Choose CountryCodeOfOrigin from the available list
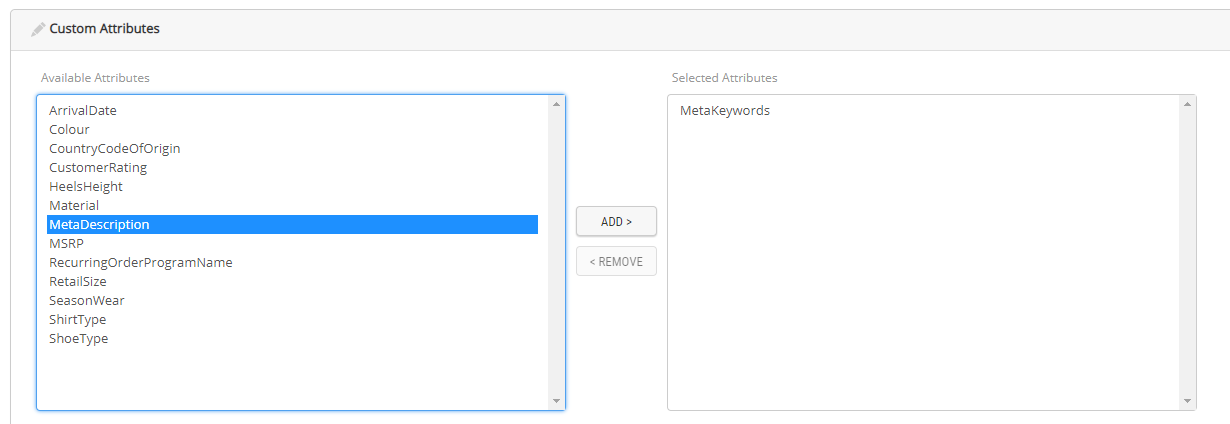1230x424 pixels. point(114,148)
